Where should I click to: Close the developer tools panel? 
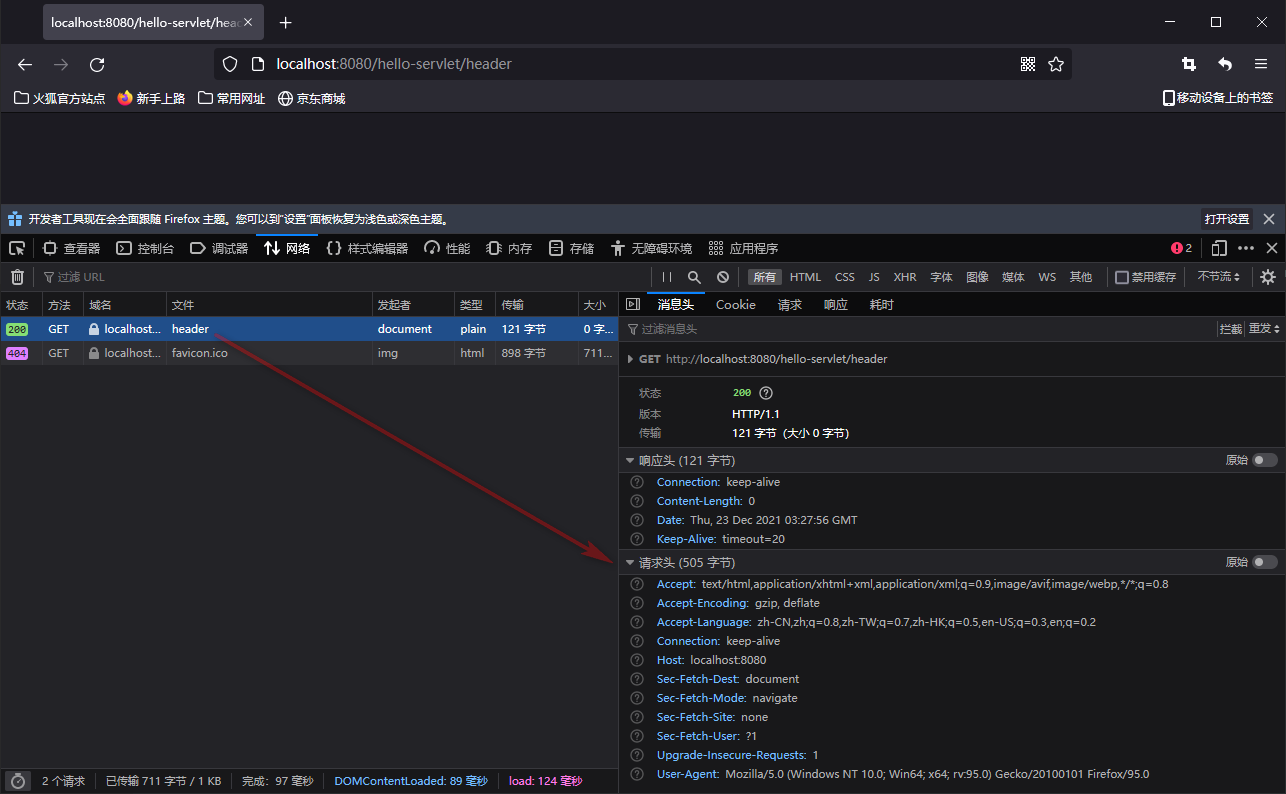[1272, 248]
